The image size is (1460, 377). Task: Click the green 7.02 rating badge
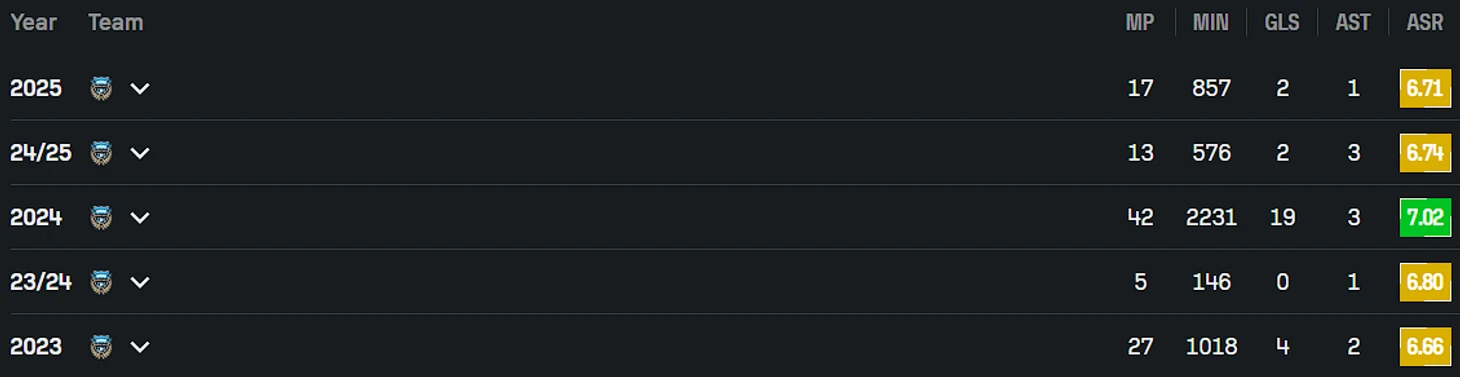coord(1425,217)
